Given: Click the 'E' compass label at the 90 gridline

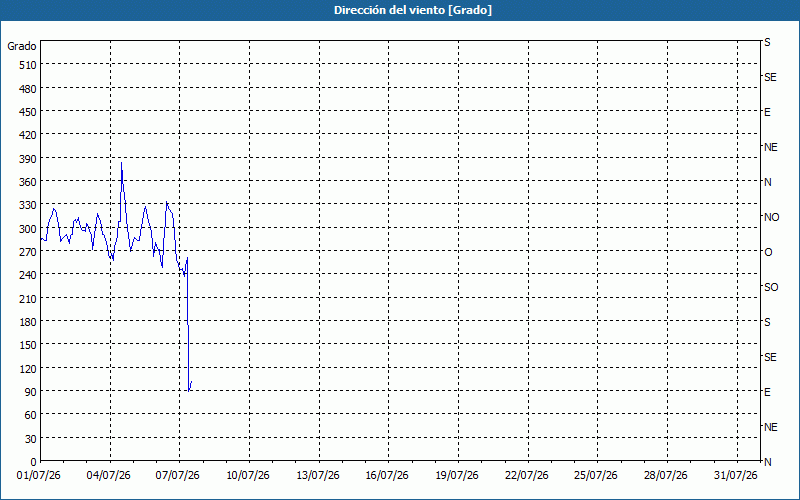Looking at the screenshot, I should point(767,392).
